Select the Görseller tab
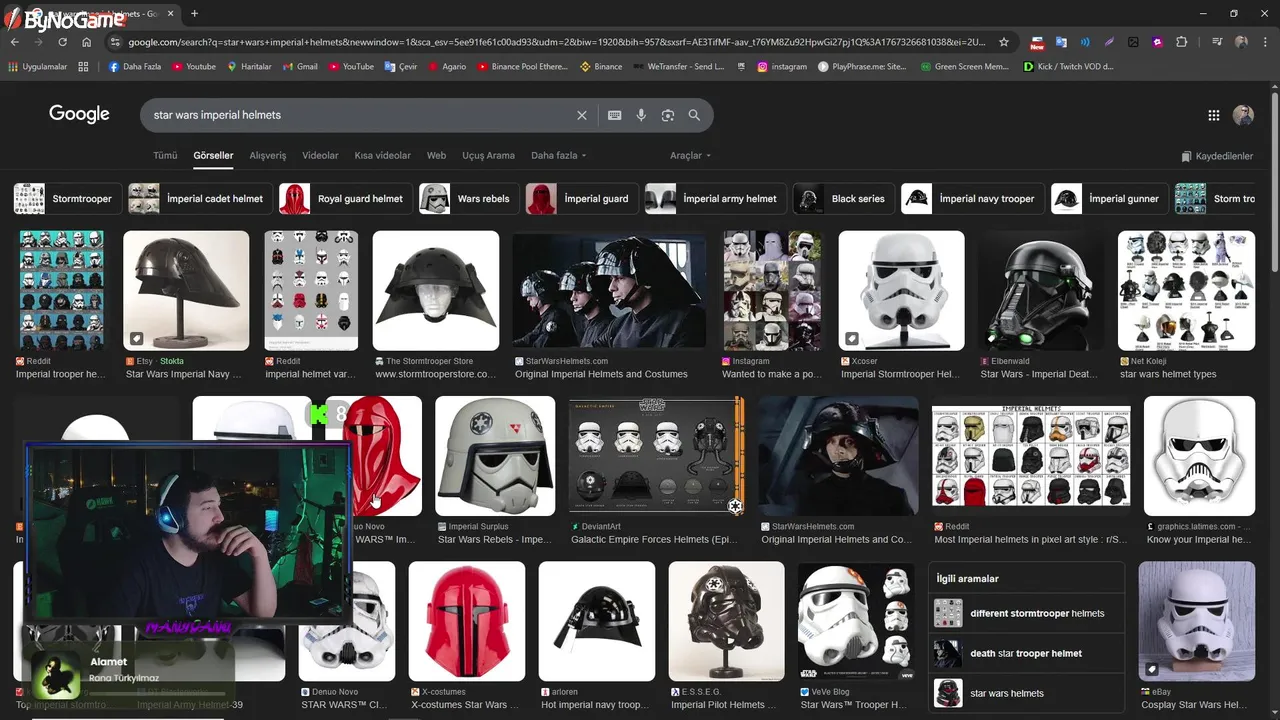 point(213,156)
